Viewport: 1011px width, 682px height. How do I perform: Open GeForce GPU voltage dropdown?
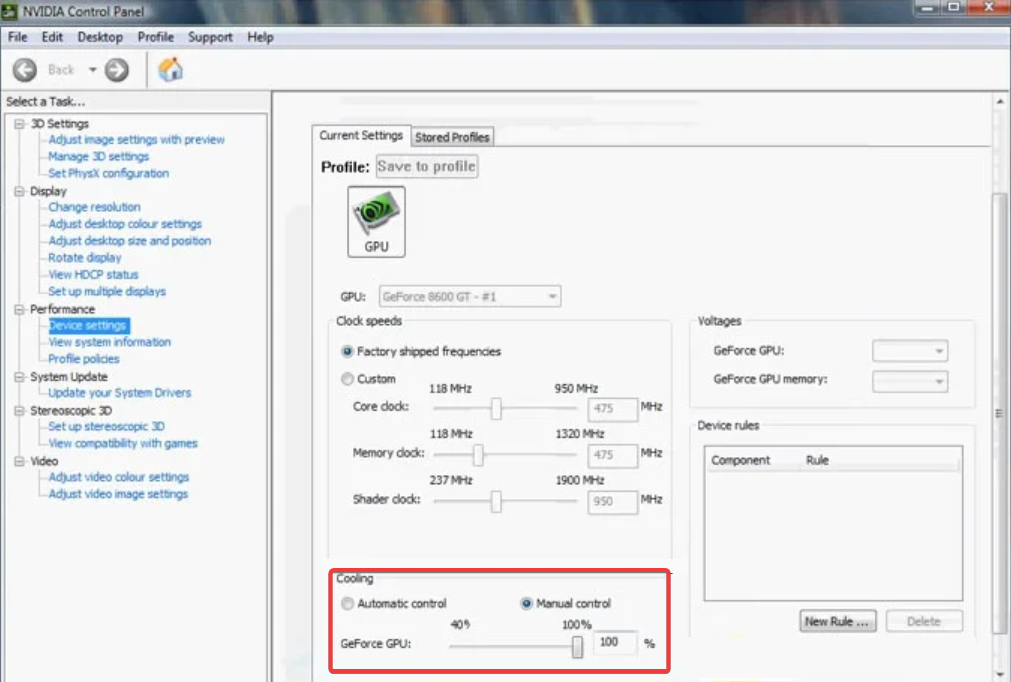point(910,351)
